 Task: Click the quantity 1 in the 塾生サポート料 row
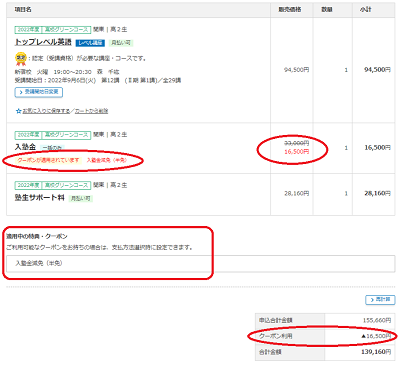346,194
